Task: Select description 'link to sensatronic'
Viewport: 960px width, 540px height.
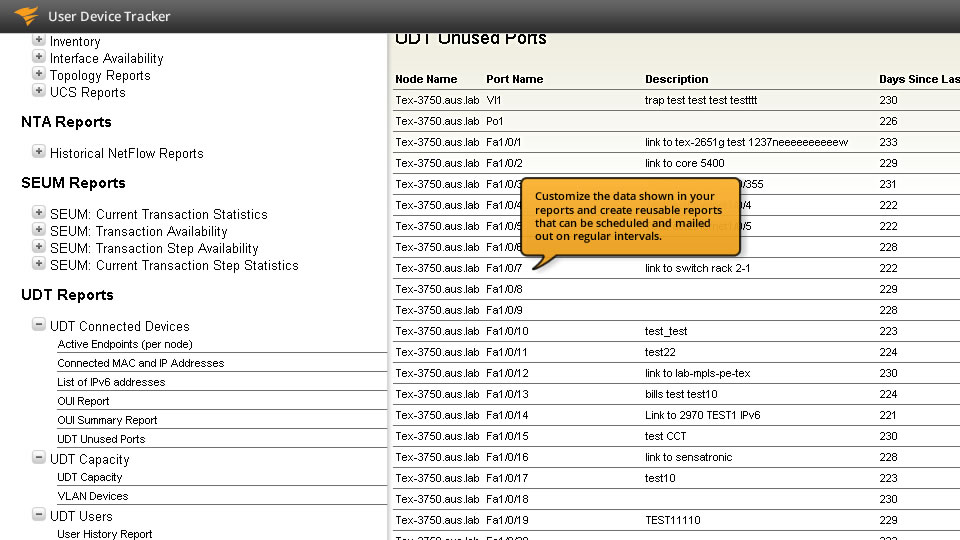Action: click(x=688, y=457)
